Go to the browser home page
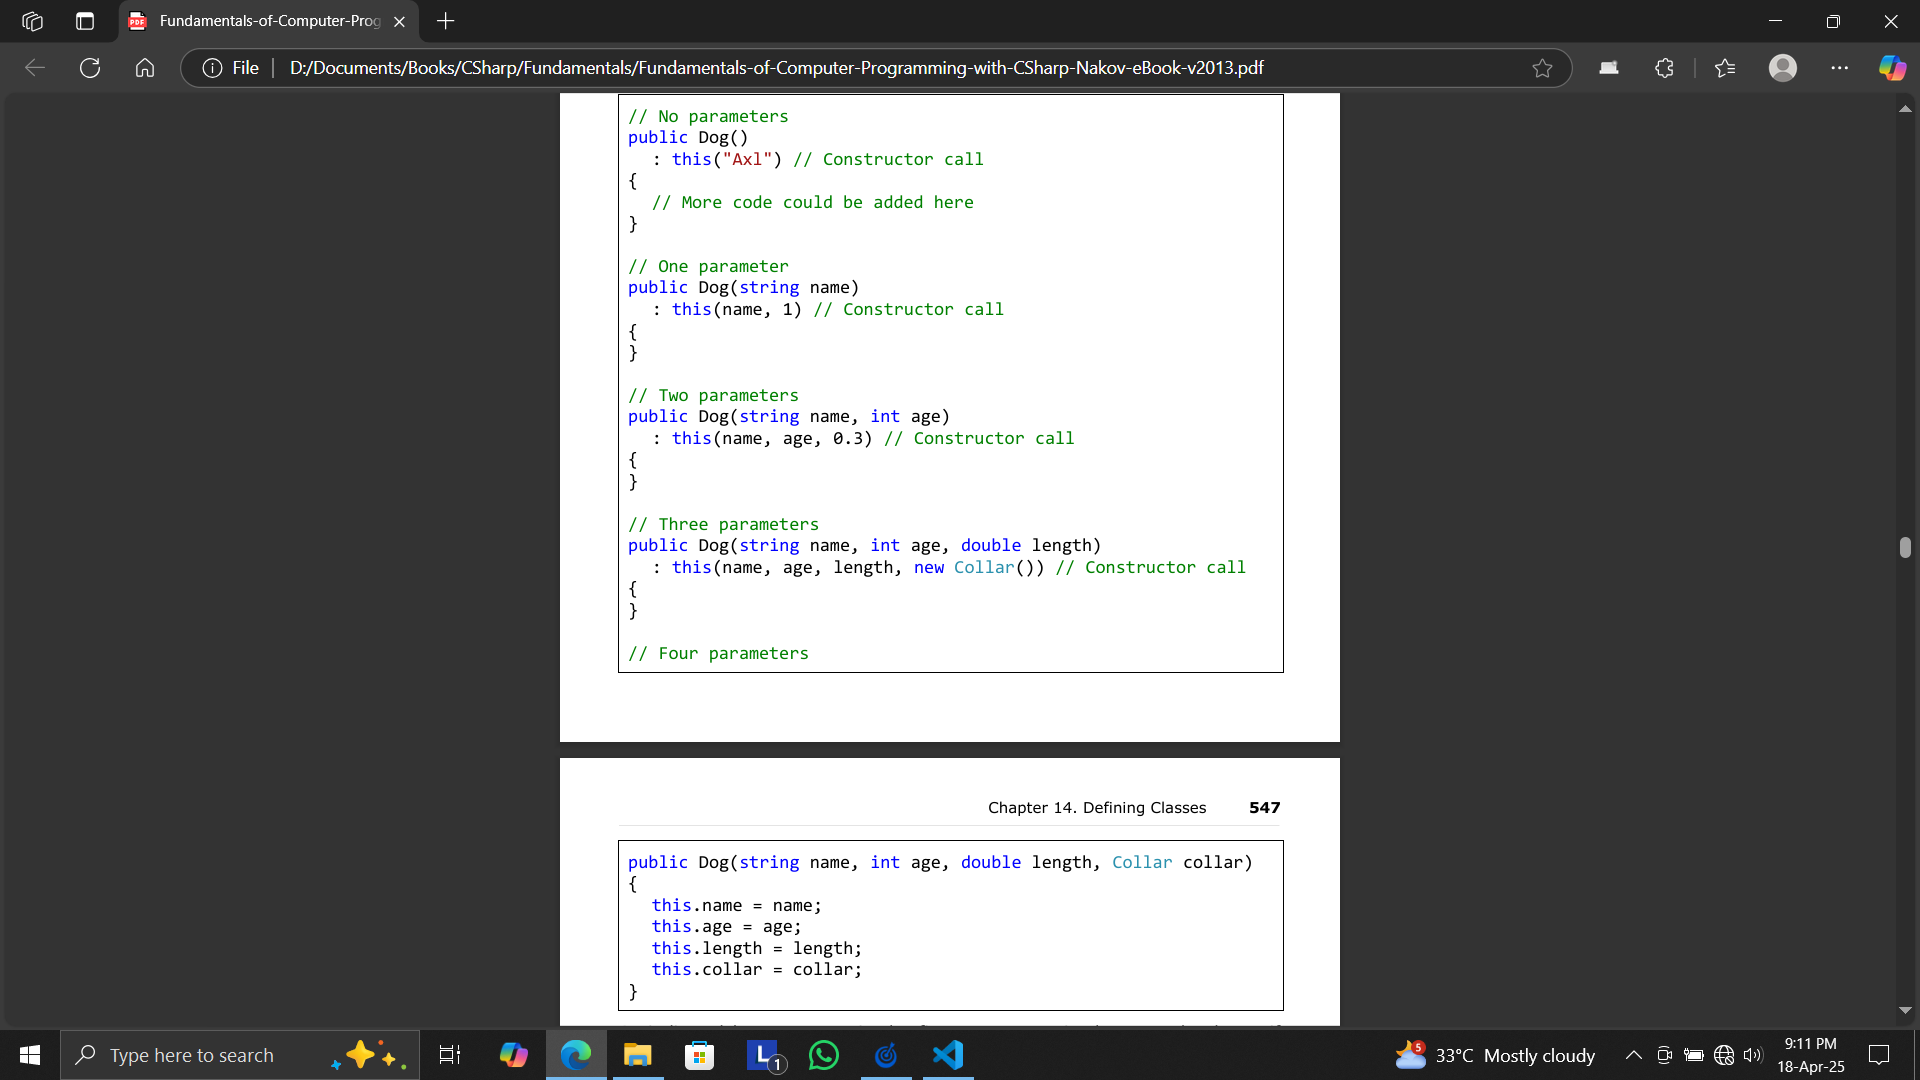The width and height of the screenshot is (1920, 1080). [x=145, y=68]
